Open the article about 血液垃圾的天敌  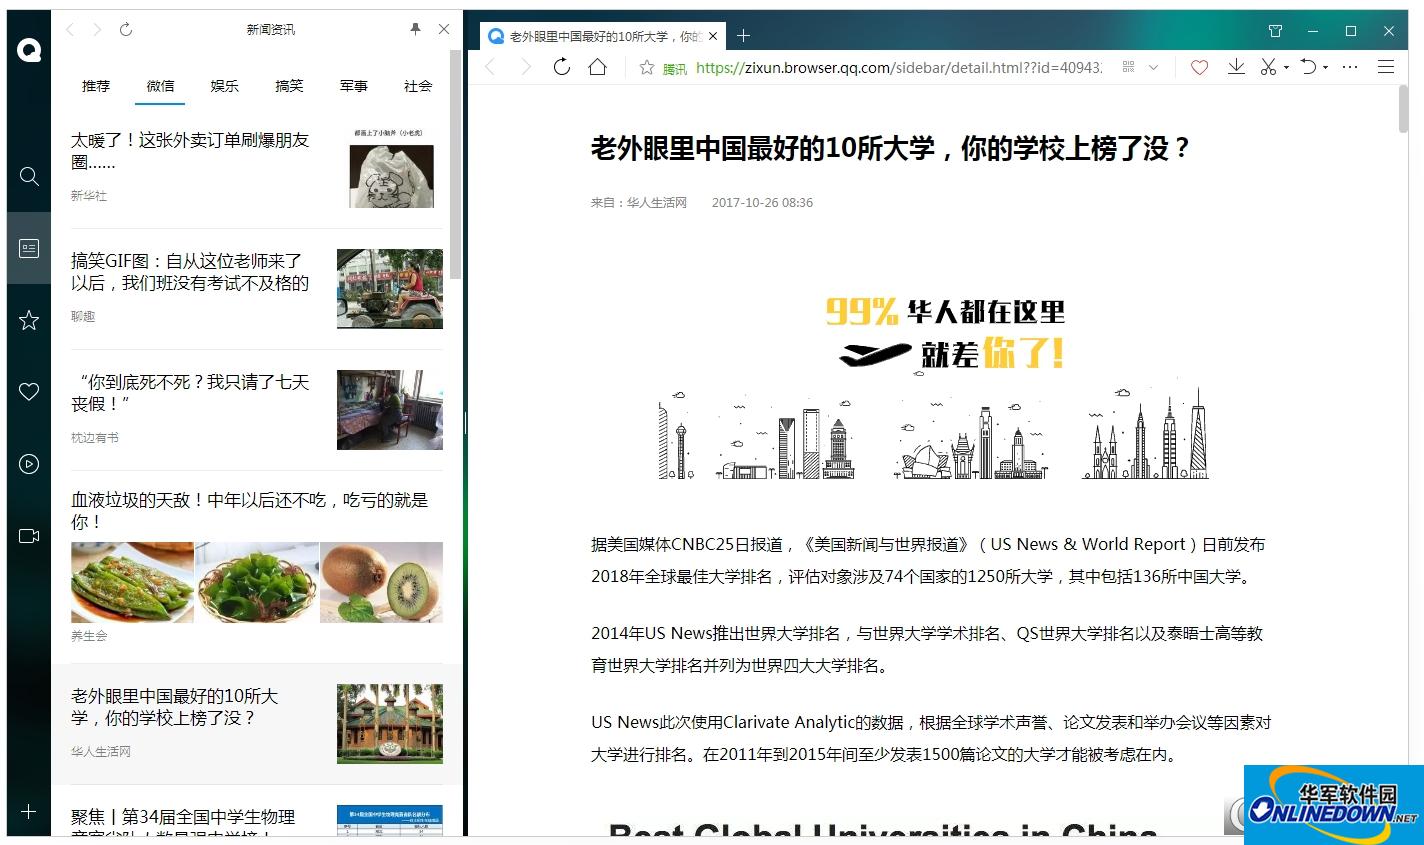click(250, 510)
